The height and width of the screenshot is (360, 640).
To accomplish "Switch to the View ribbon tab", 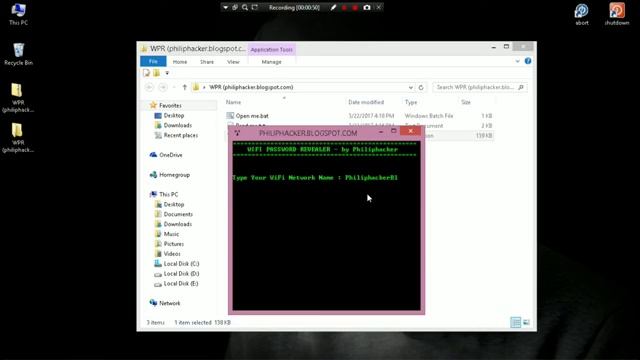I will (x=233, y=62).
